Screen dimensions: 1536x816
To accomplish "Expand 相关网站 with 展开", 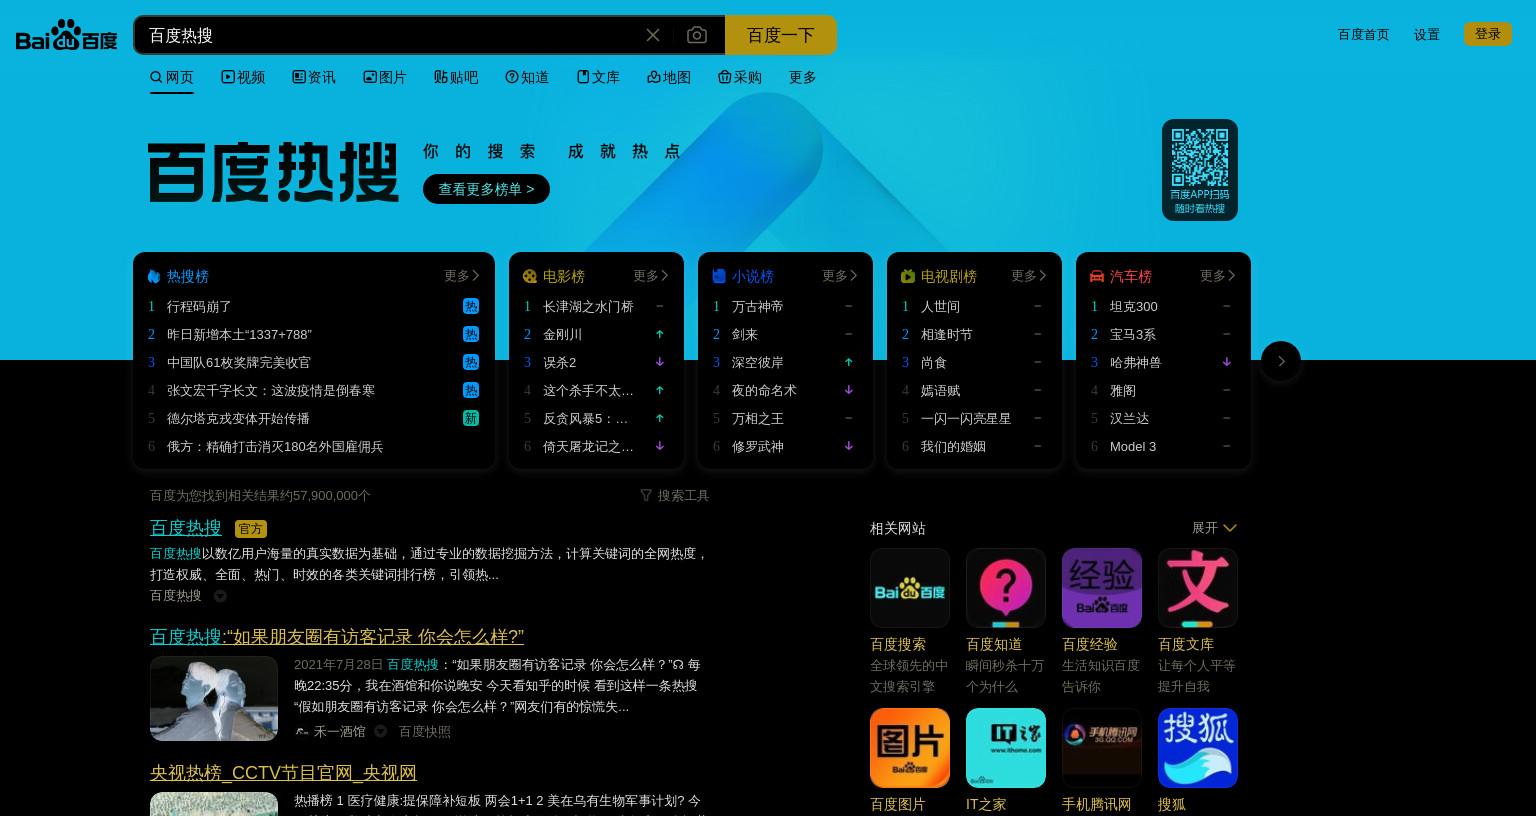I will (x=1214, y=528).
